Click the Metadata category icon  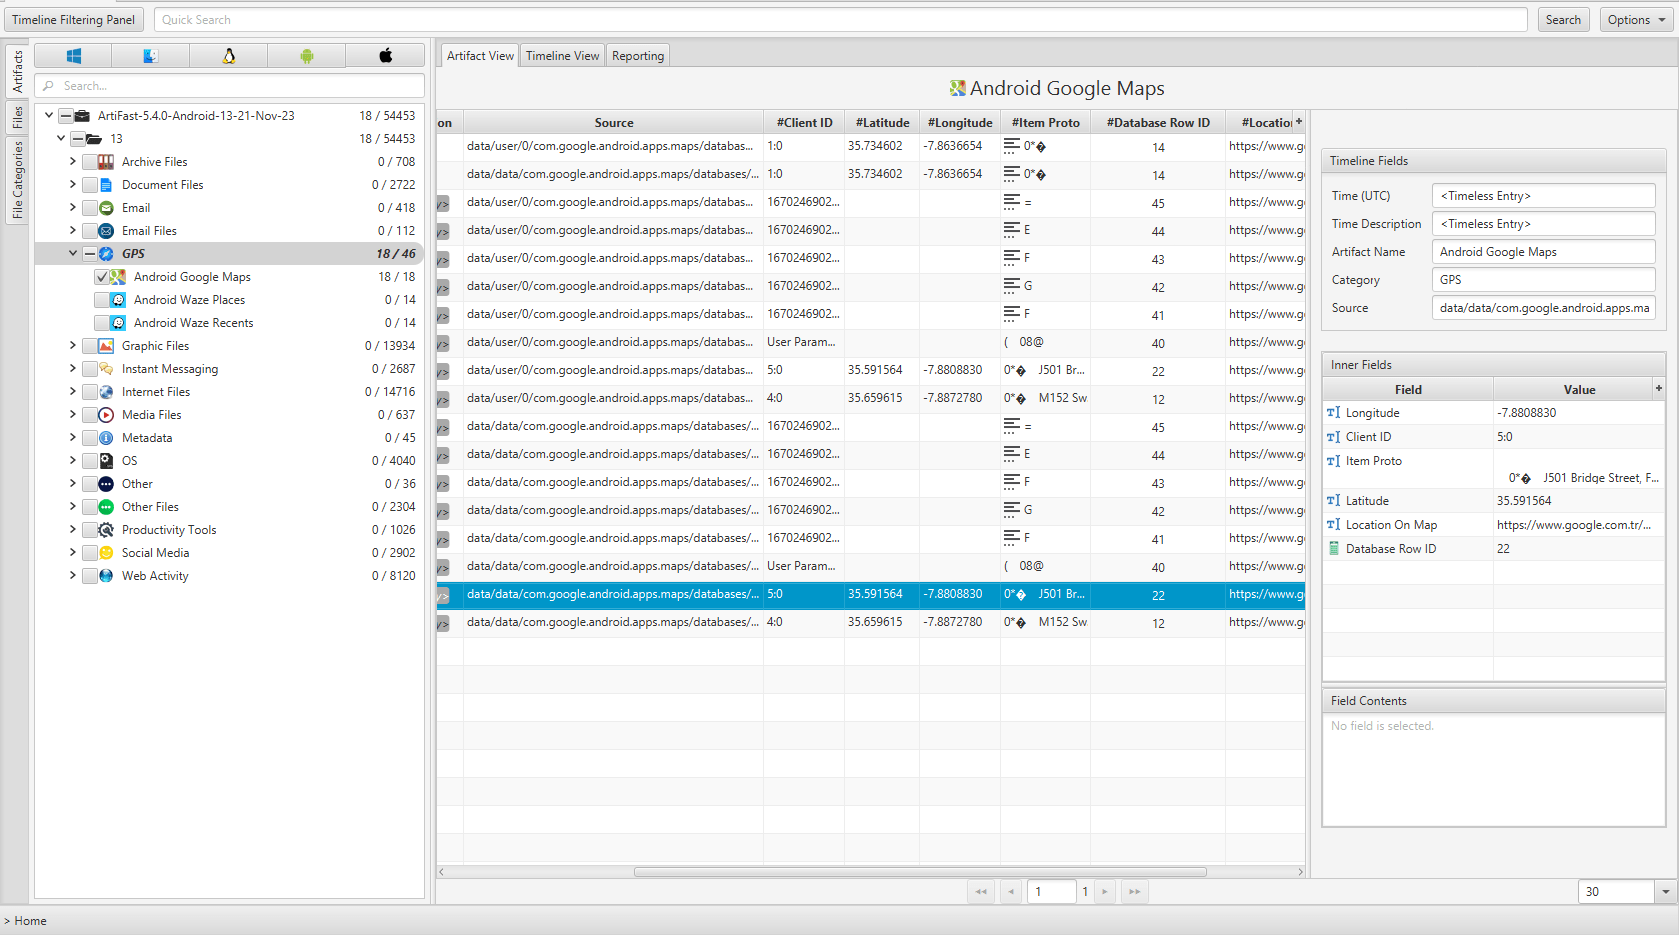click(106, 438)
